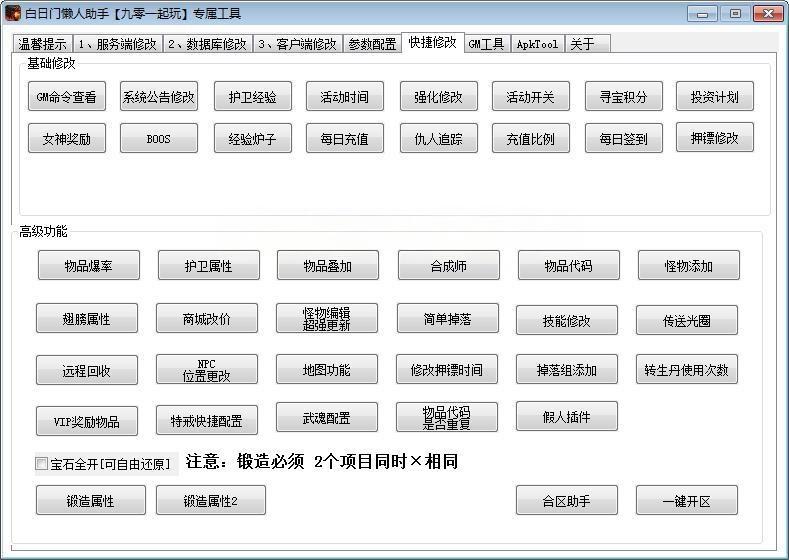
Task: Select the 2、数据库修改 tab
Action: coord(207,45)
